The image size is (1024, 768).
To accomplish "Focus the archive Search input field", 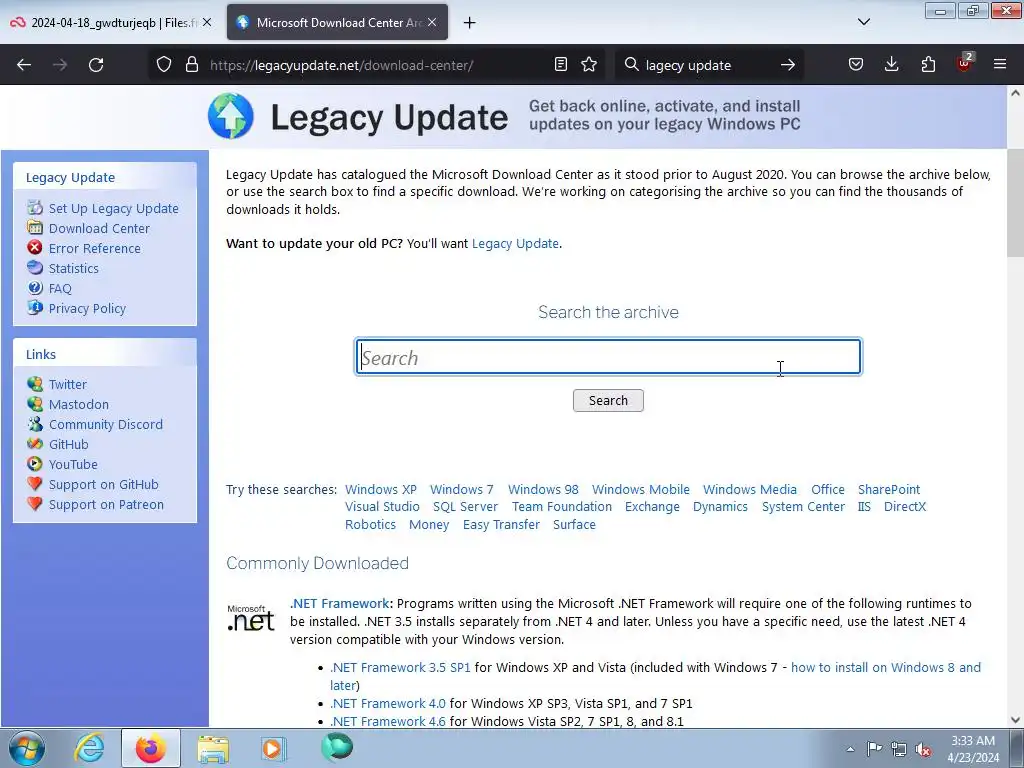I will coord(608,357).
